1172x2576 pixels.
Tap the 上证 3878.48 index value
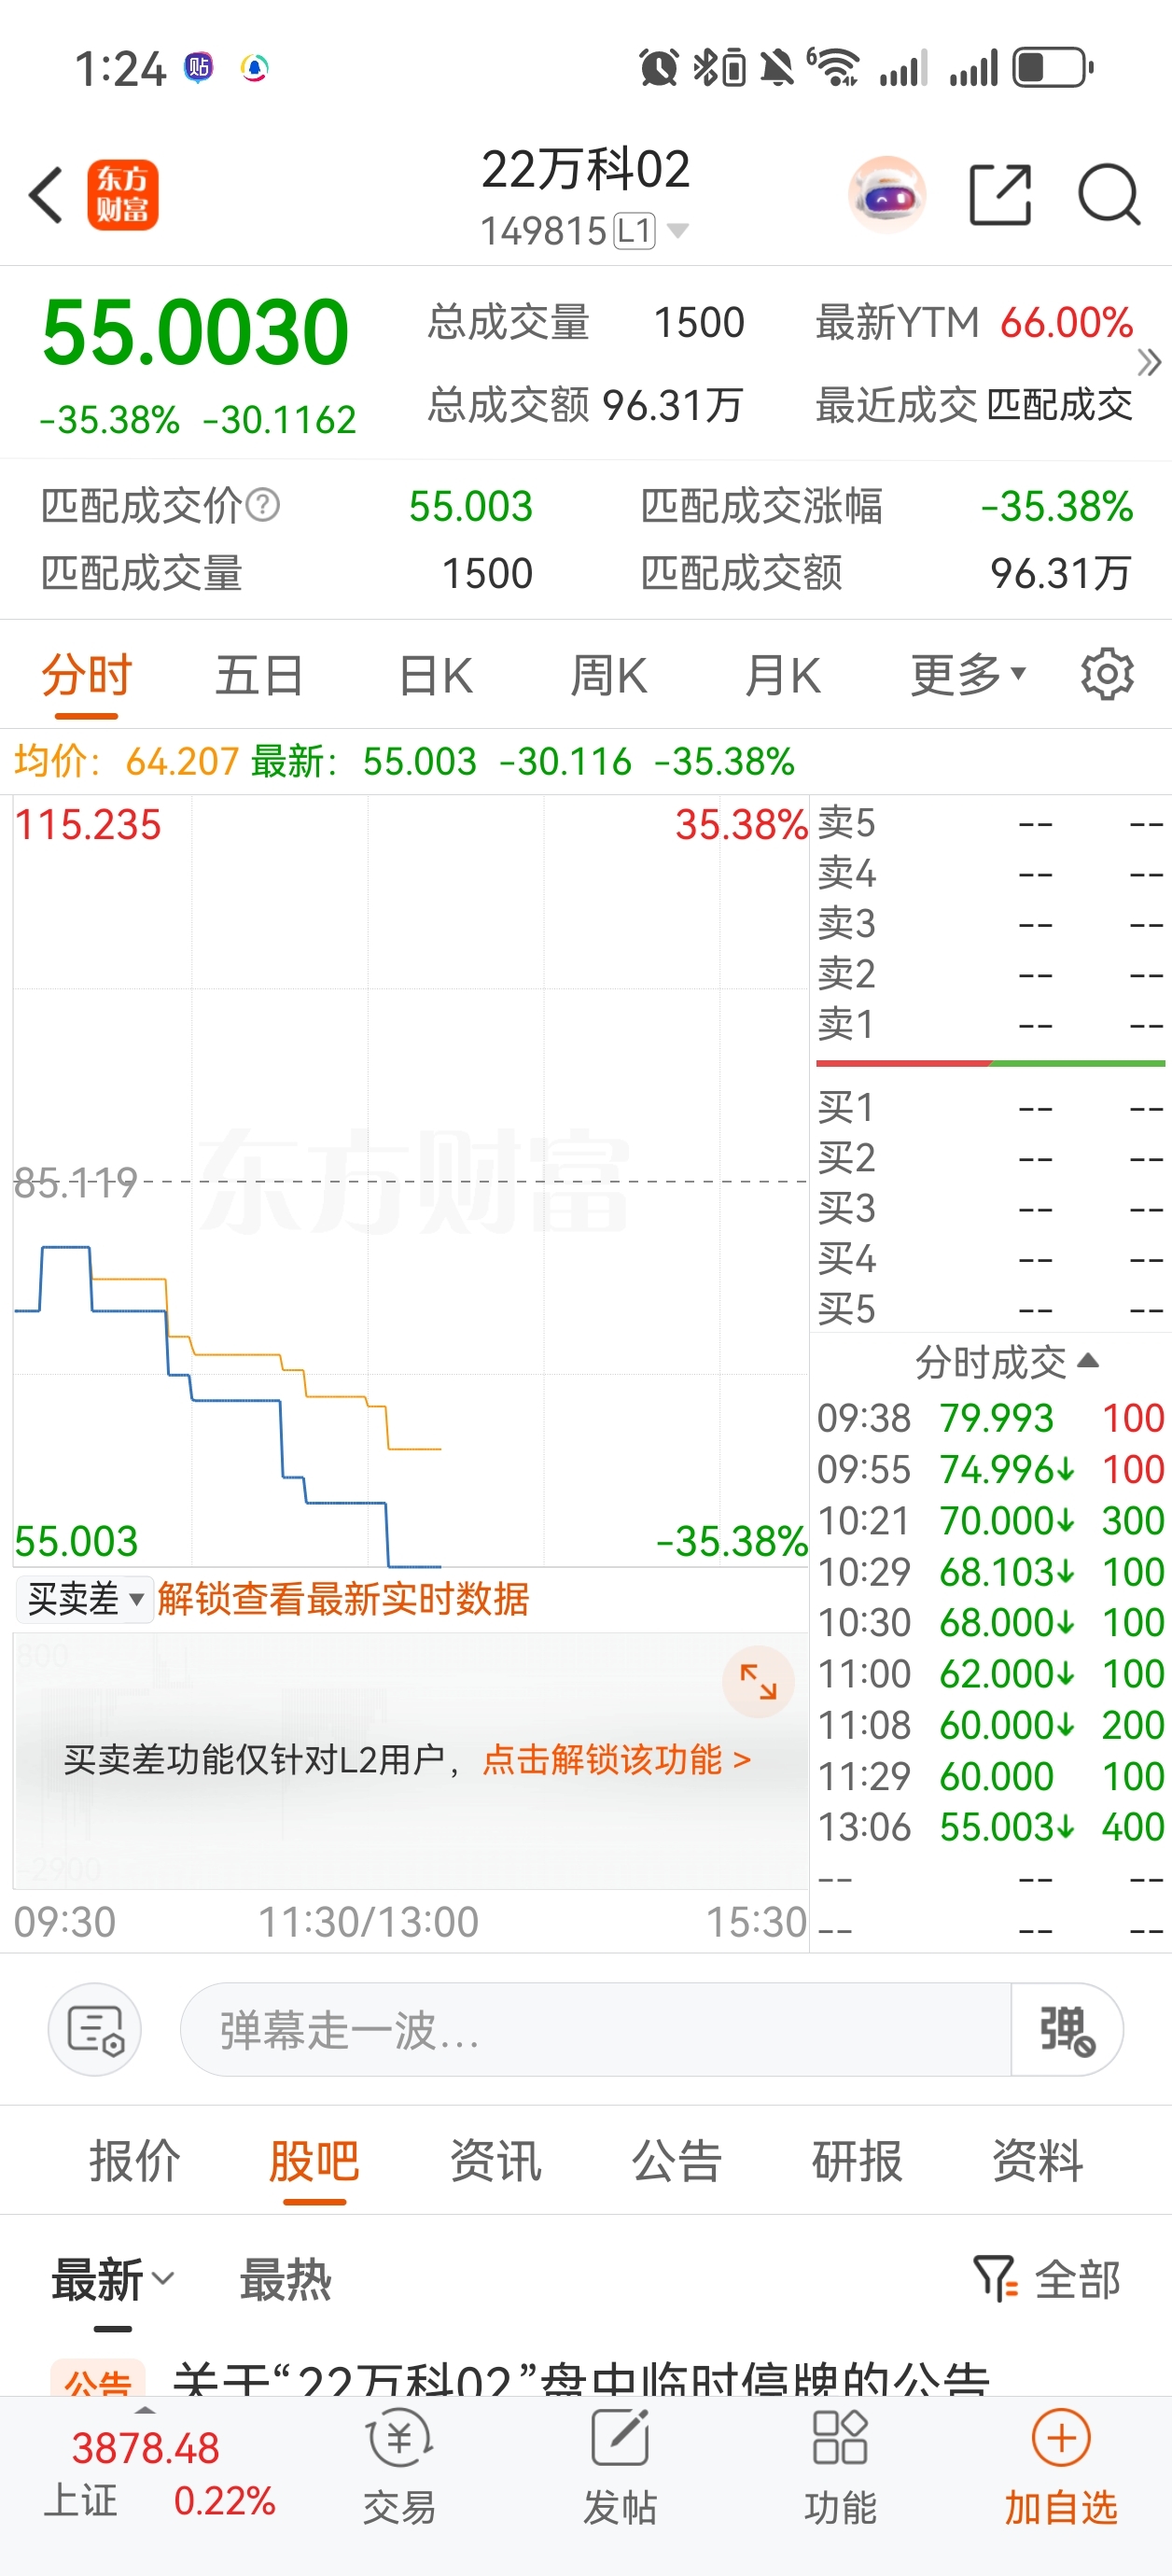(145, 2448)
